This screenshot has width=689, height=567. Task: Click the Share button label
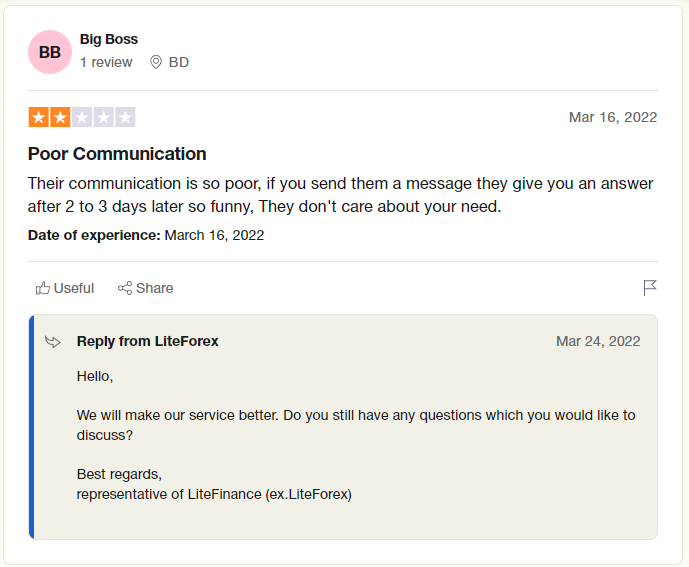(155, 288)
